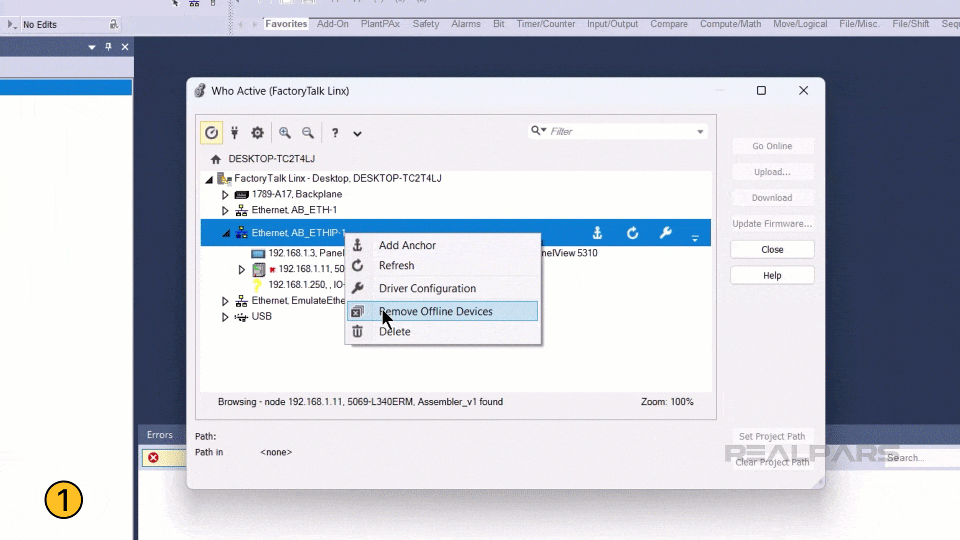The image size is (960, 540).
Task: Select the USB tree row
Action: (261, 317)
